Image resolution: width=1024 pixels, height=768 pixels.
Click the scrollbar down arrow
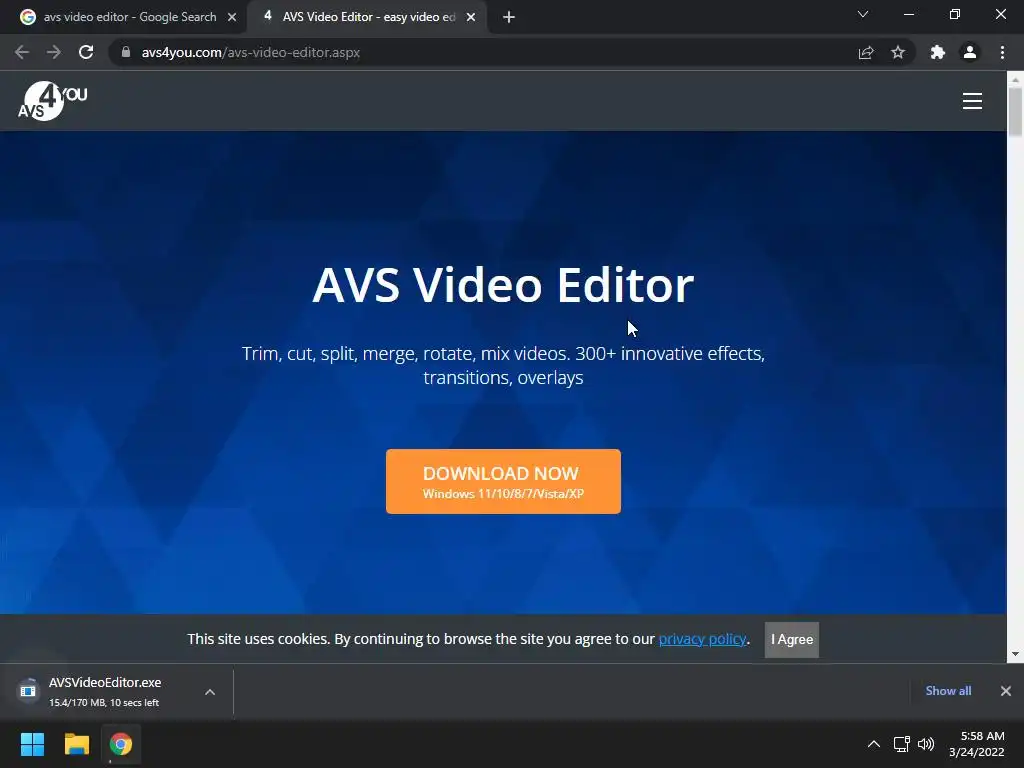pos(1015,654)
